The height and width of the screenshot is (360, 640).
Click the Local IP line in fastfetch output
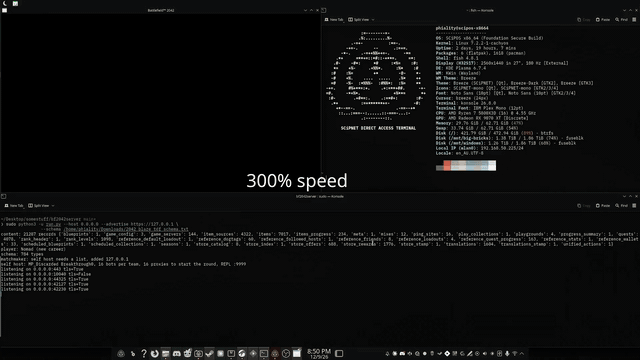pyautogui.click(x=479, y=148)
